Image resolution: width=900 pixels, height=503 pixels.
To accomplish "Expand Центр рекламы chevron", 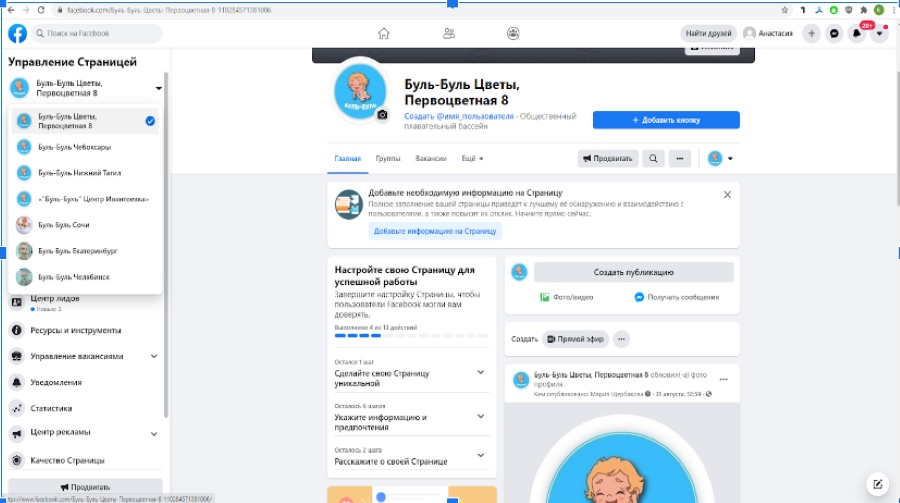I will click(x=154, y=434).
